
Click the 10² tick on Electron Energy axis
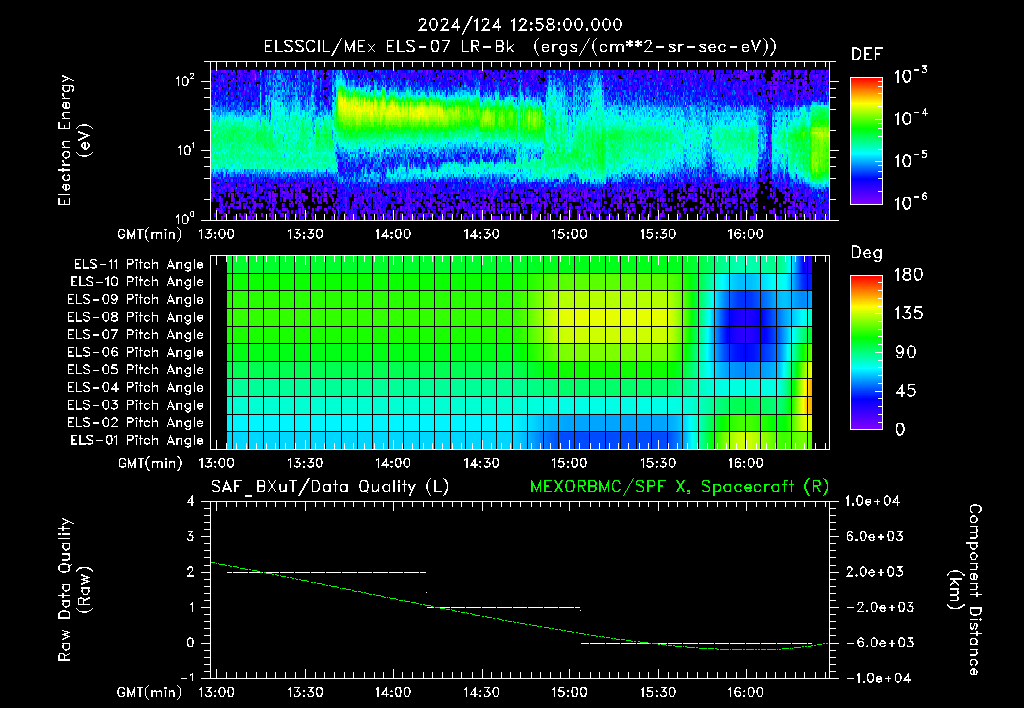click(185, 81)
